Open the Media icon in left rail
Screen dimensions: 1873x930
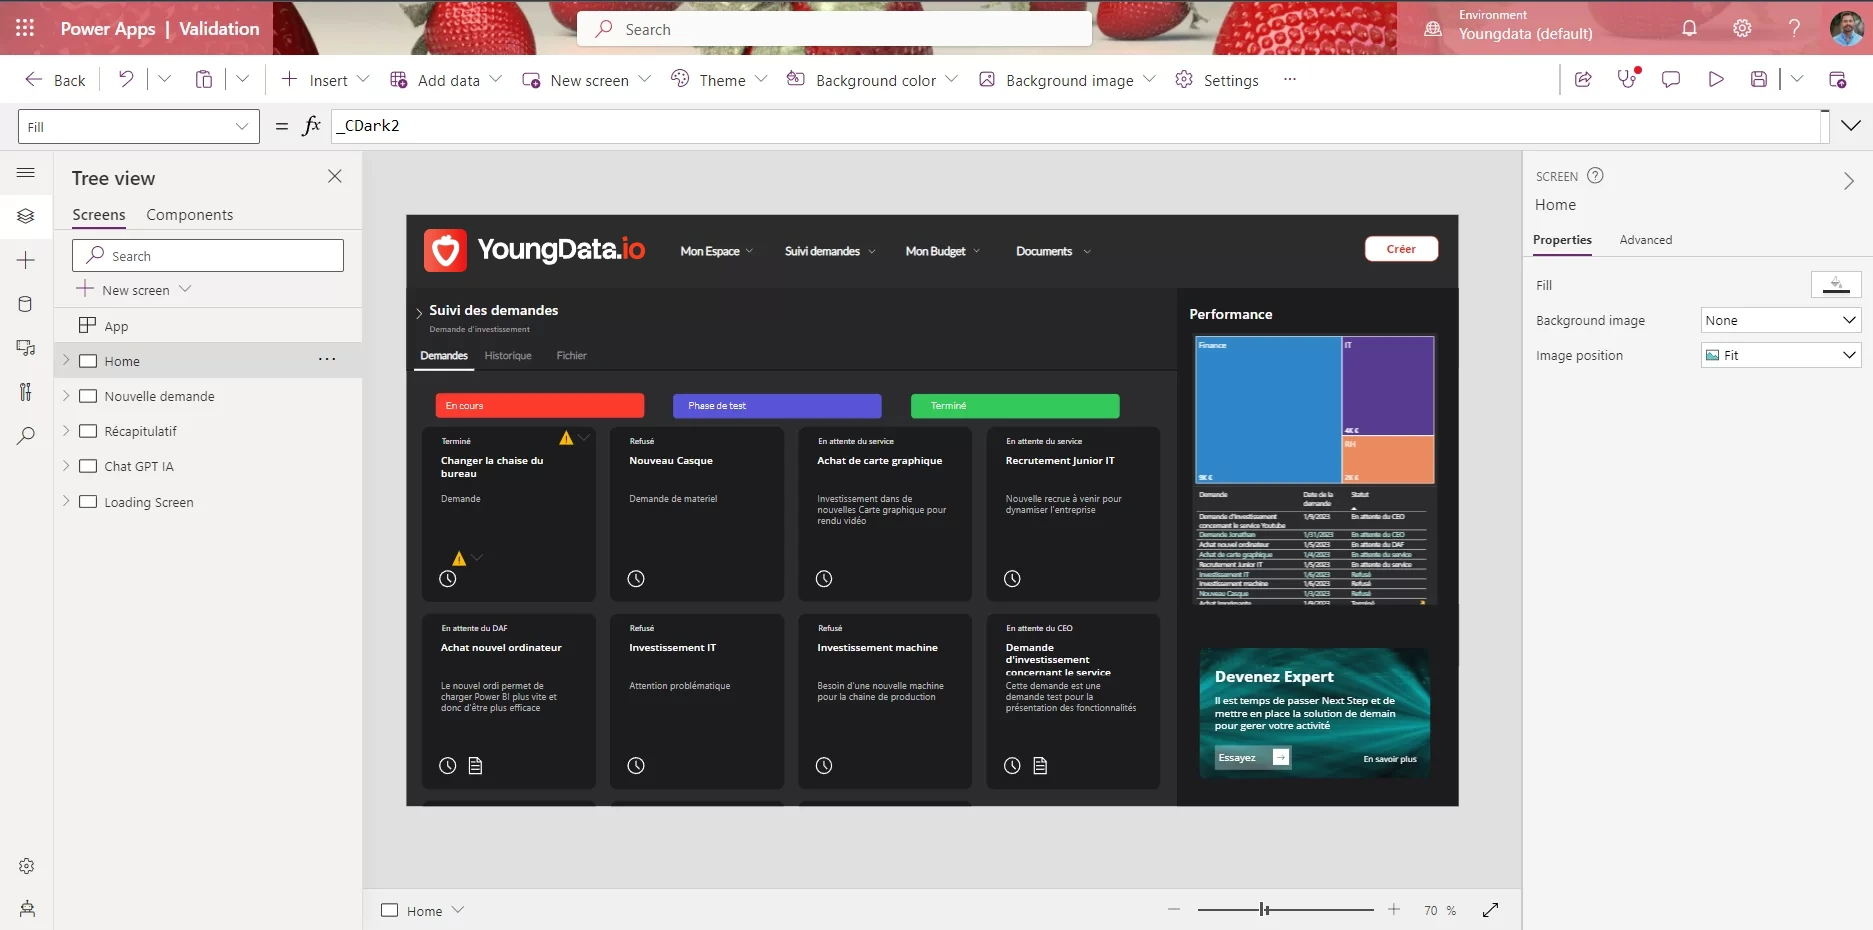click(26, 348)
